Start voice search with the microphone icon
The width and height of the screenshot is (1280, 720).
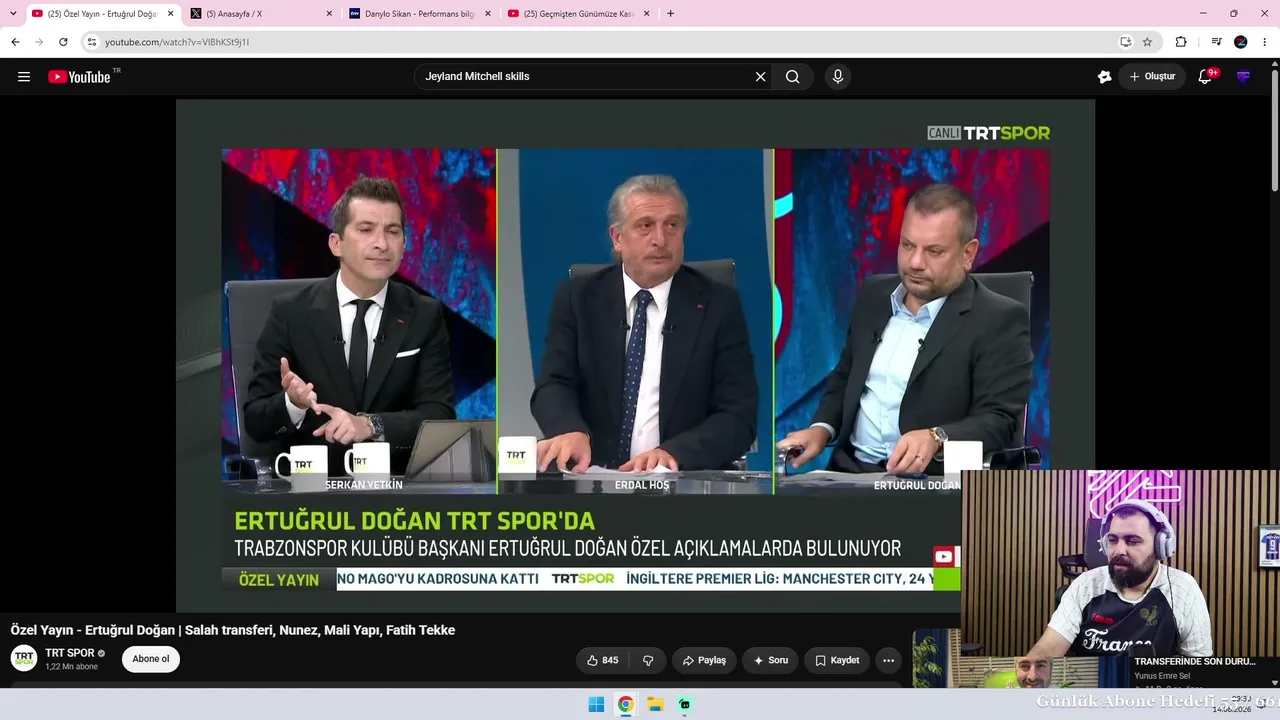point(838,77)
